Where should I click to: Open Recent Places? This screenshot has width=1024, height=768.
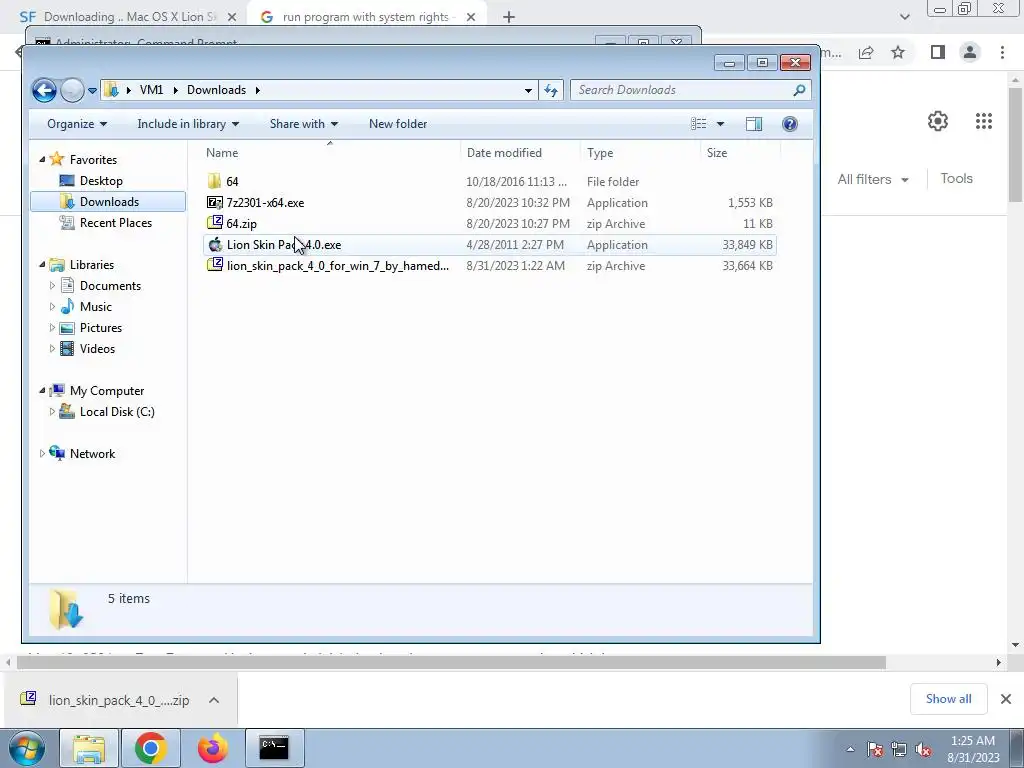(x=116, y=223)
